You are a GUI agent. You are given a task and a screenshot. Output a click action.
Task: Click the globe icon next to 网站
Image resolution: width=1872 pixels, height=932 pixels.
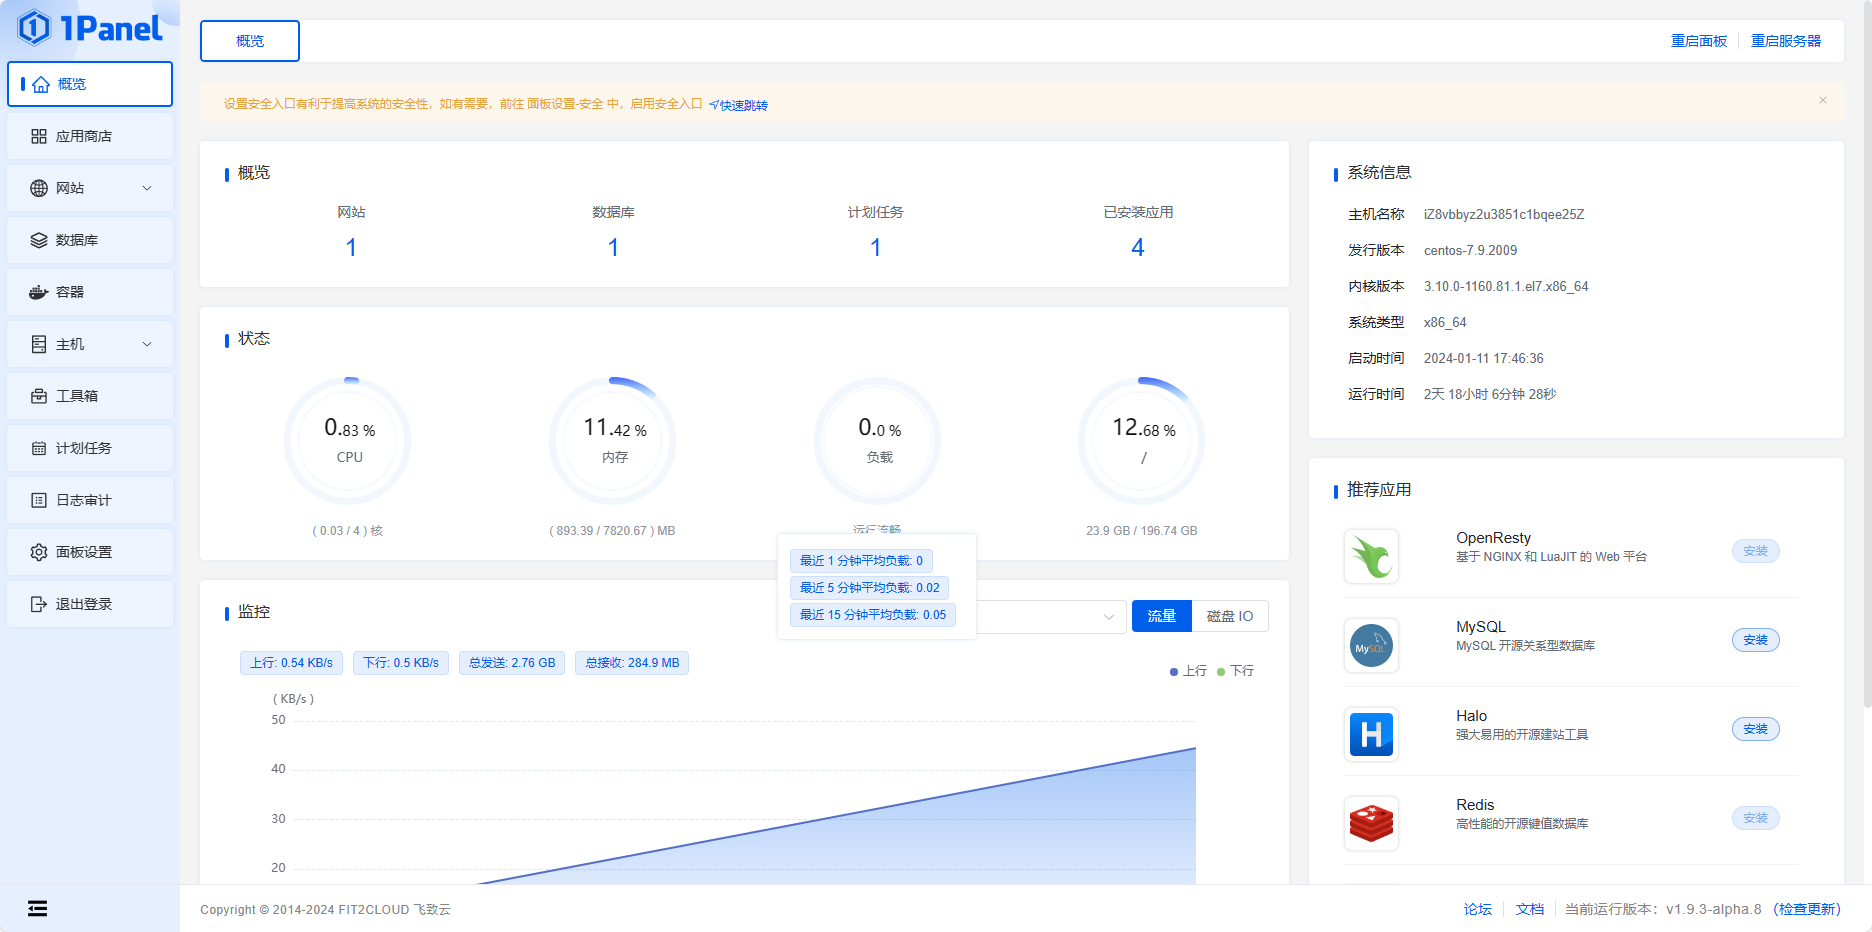pos(39,188)
